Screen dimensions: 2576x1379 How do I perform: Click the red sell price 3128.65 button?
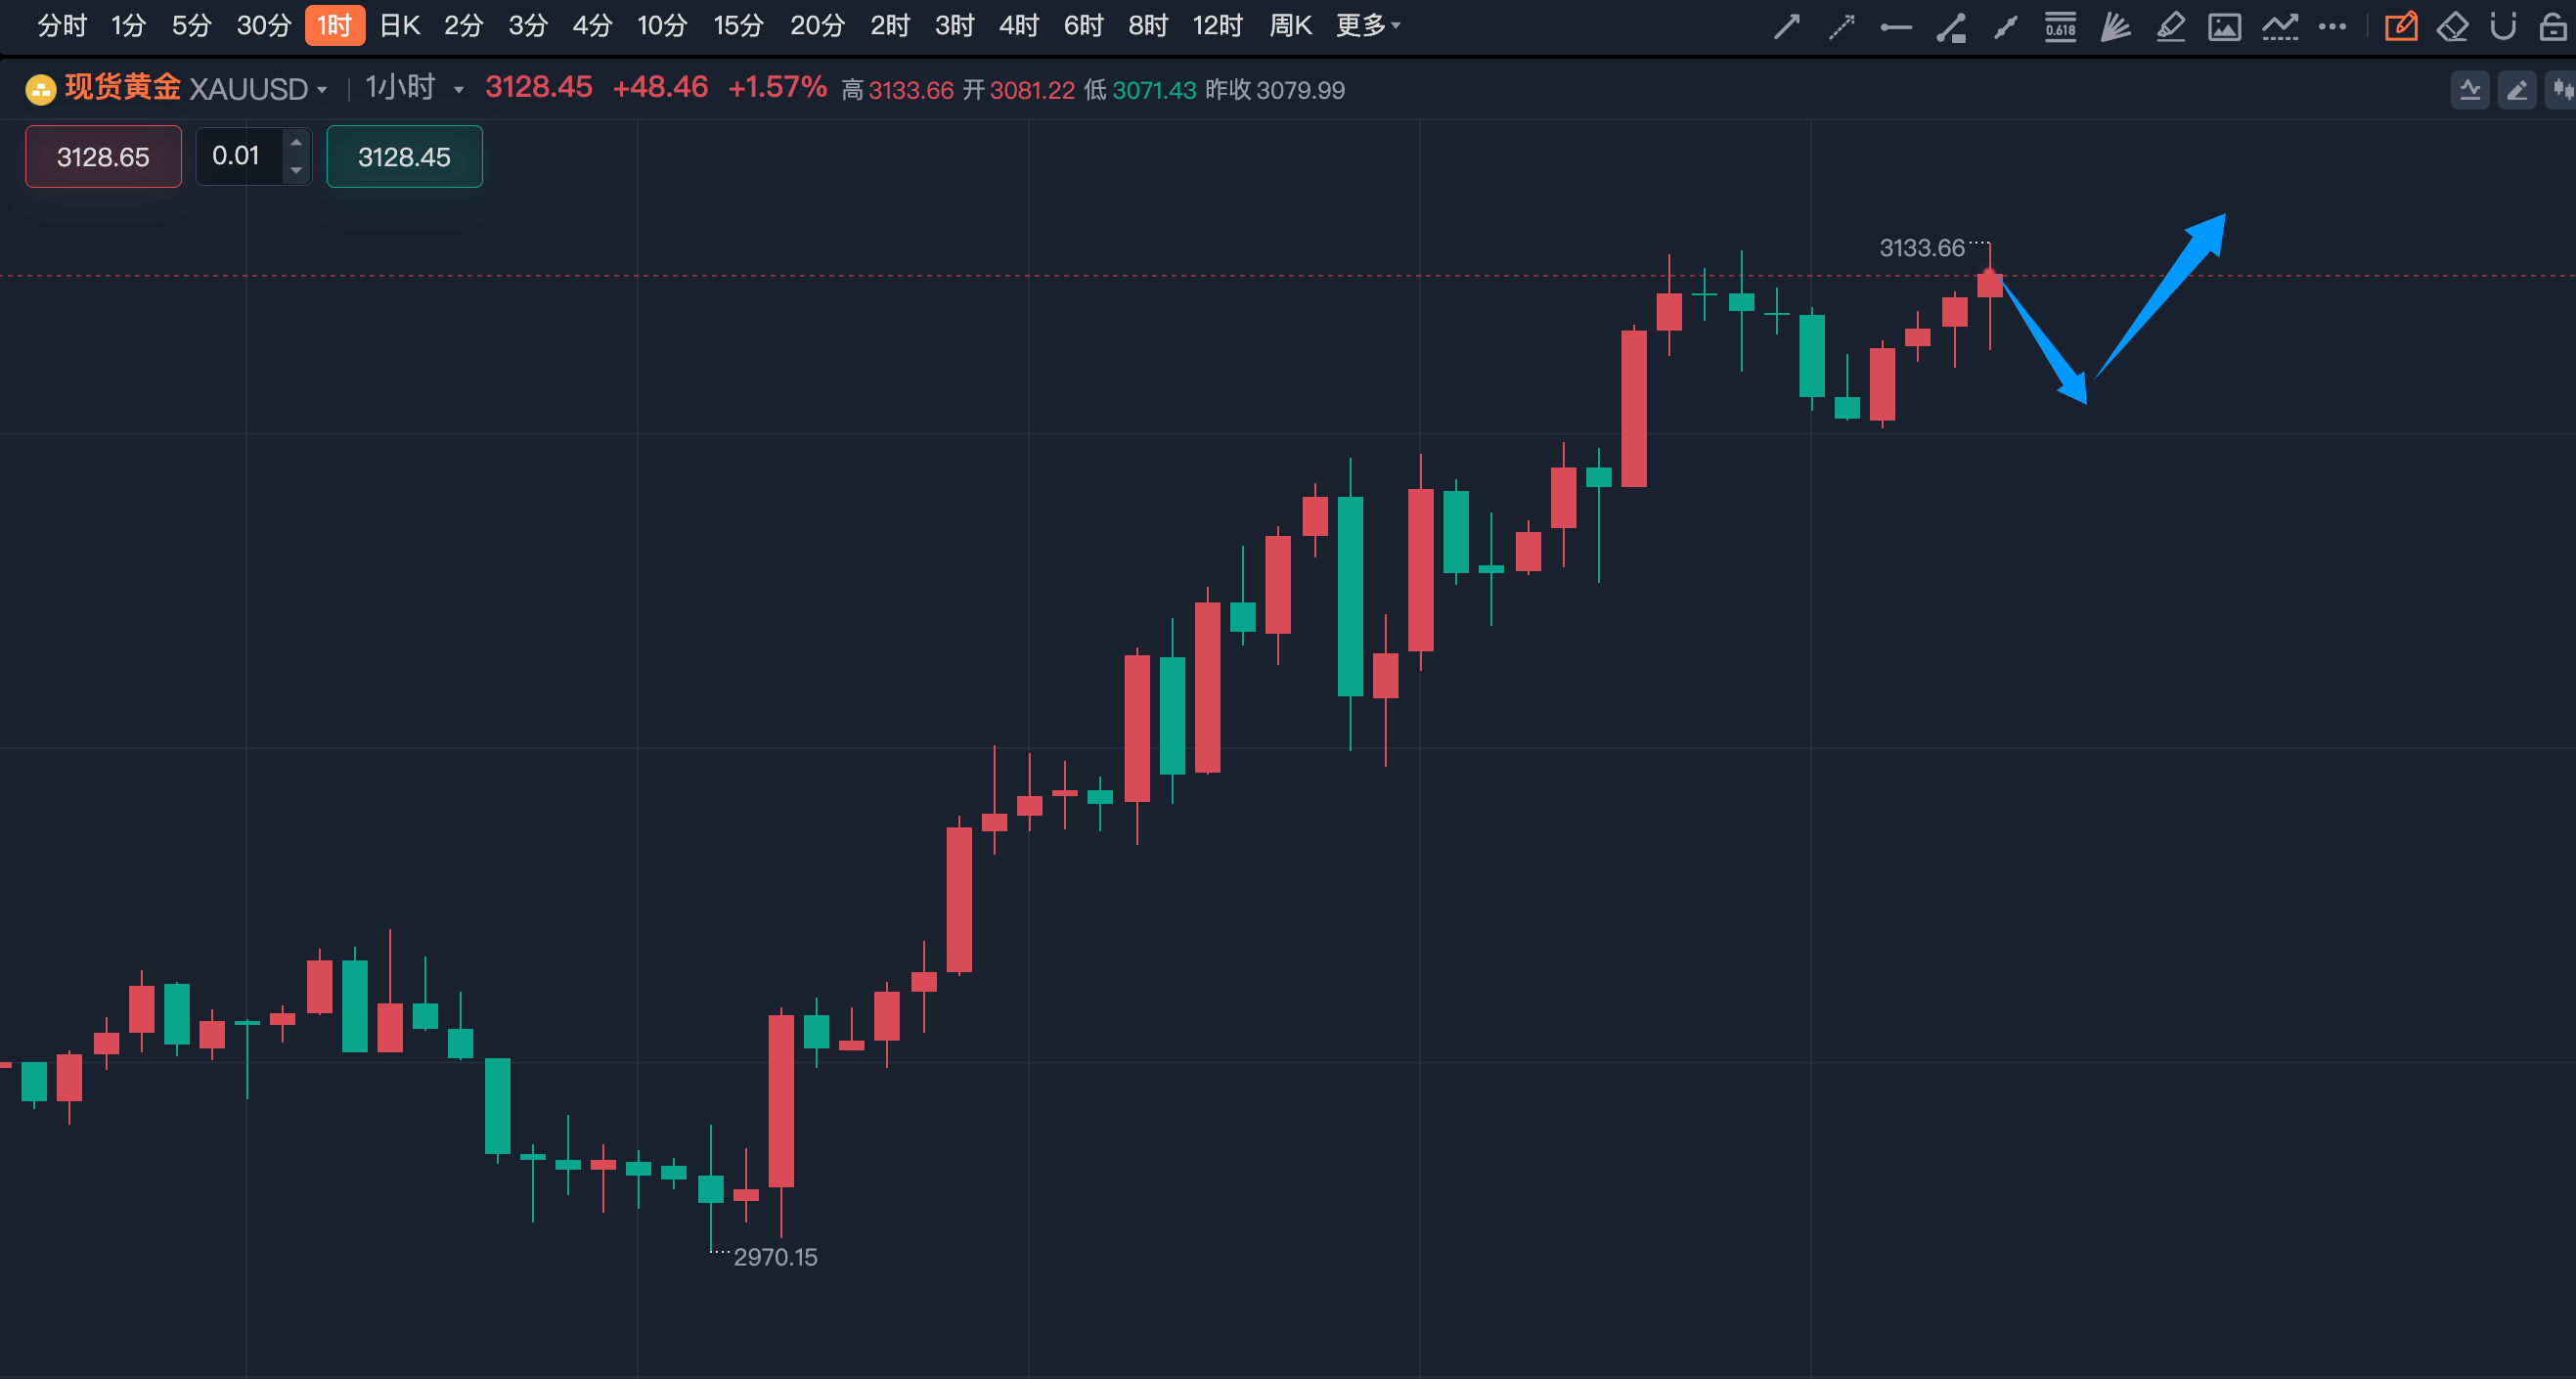(103, 157)
